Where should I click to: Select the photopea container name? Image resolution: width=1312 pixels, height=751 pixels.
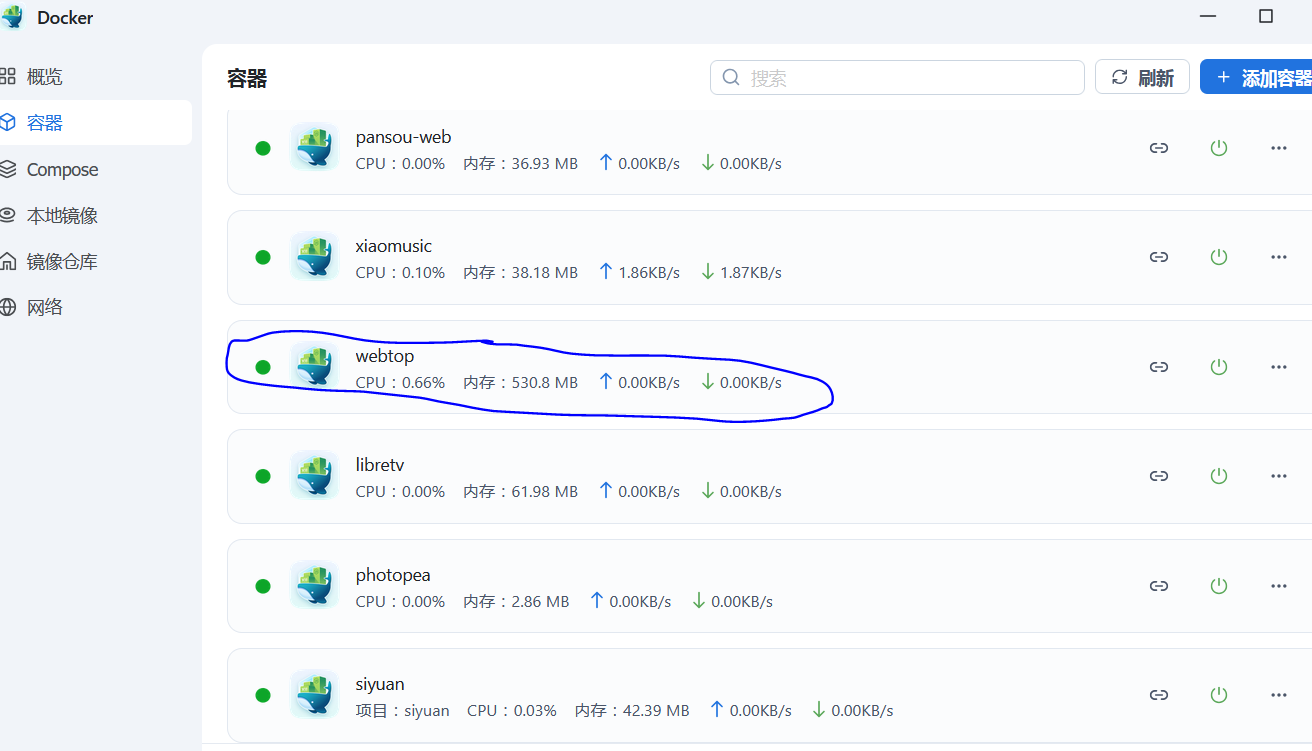393,575
